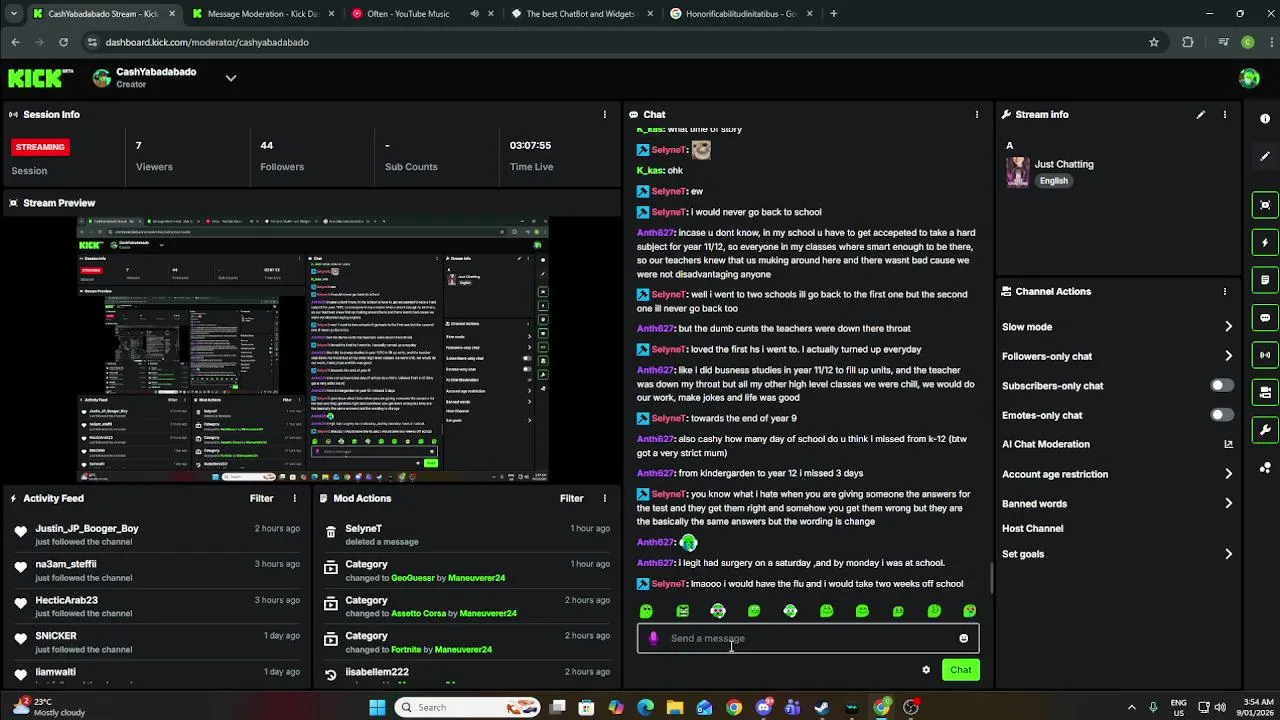Open Channel Actions three-dot menu
Screen dimensions: 1280x720
click(1225, 291)
